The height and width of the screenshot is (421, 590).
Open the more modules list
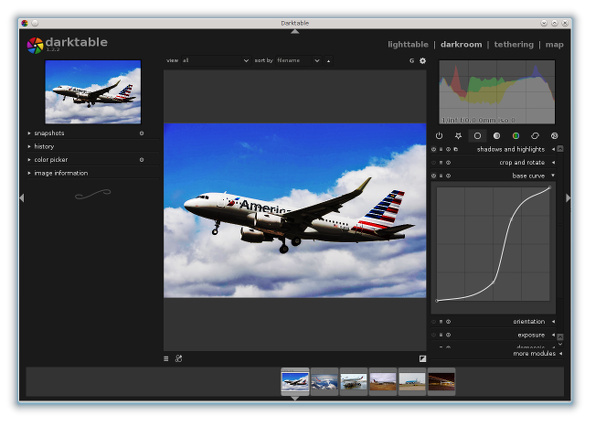(537, 354)
